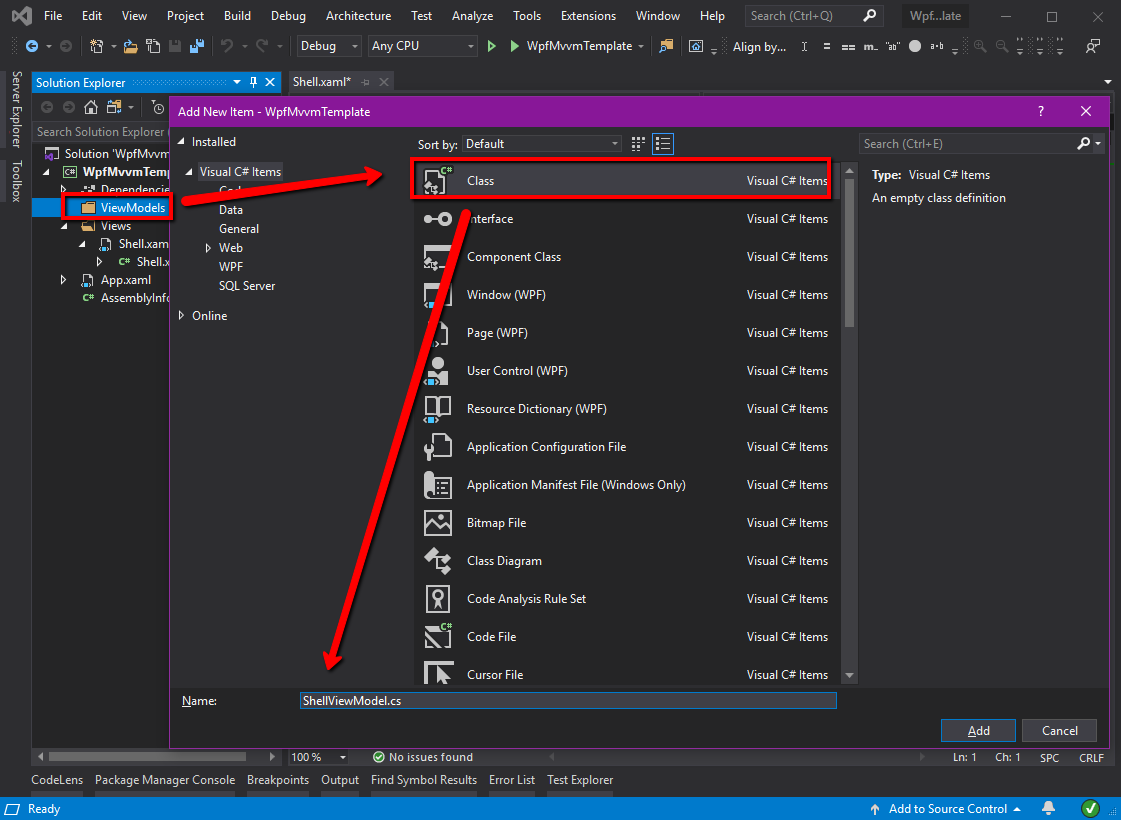Viewport: 1121px width, 820px height.
Task: Expand the Web category node
Action: click(x=208, y=247)
